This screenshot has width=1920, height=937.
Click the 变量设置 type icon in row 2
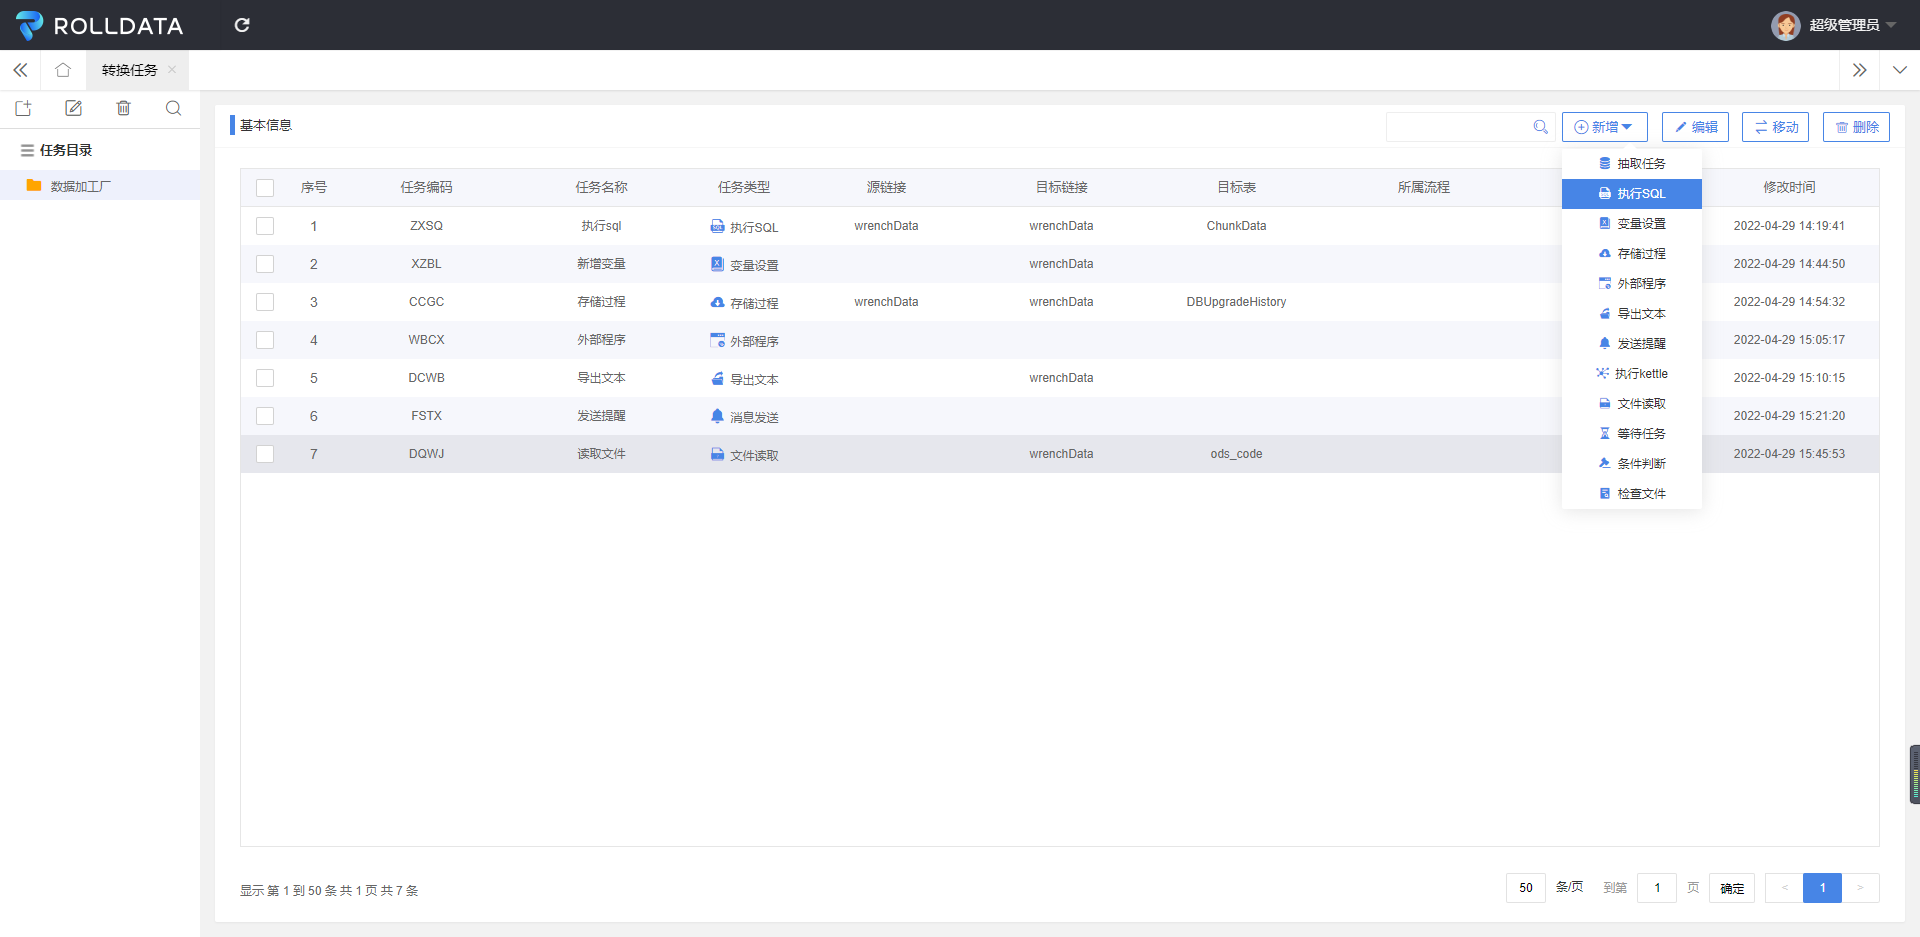(x=717, y=264)
